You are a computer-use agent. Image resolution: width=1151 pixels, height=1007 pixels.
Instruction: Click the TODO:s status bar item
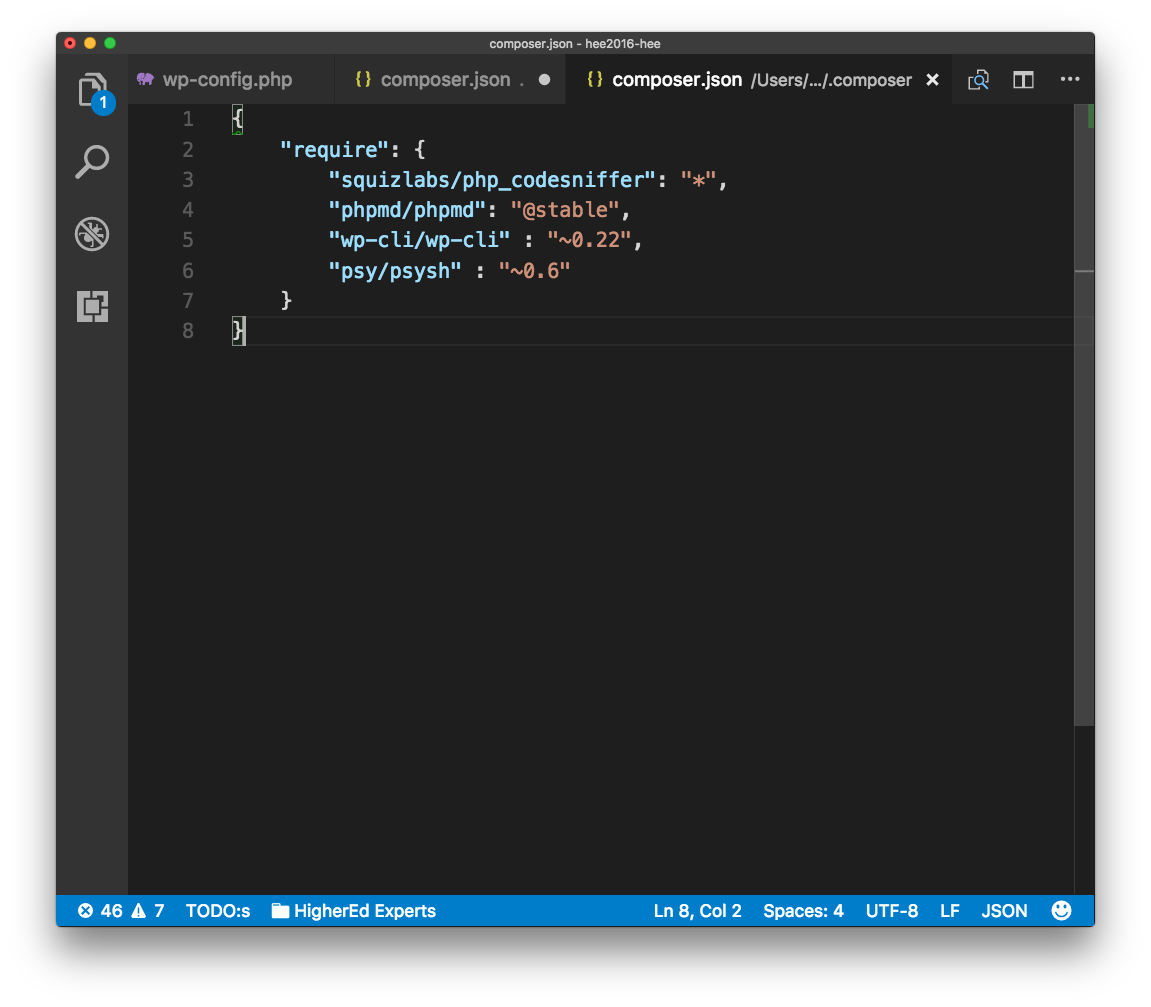pyautogui.click(x=218, y=911)
